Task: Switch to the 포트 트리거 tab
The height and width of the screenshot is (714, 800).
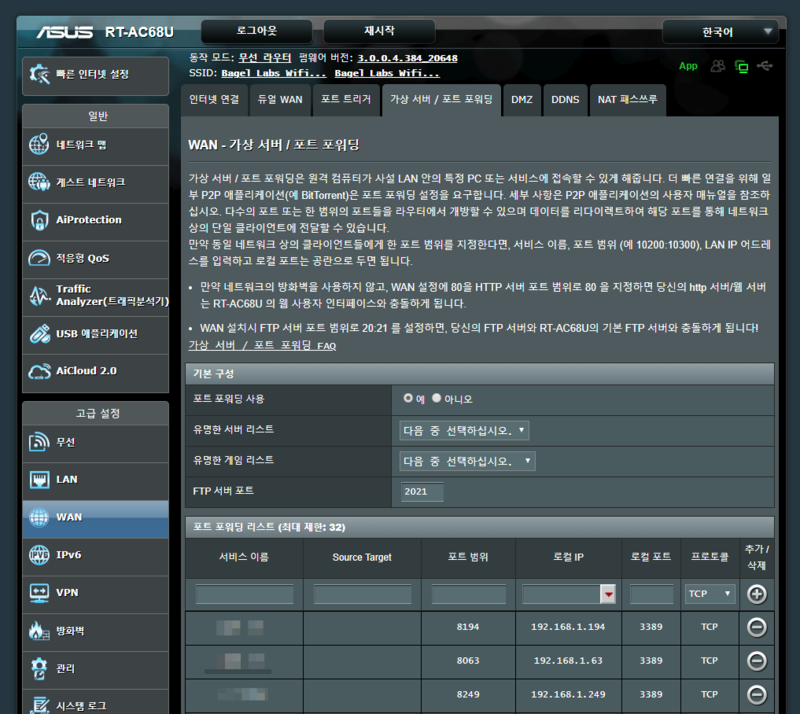Action: (346, 100)
